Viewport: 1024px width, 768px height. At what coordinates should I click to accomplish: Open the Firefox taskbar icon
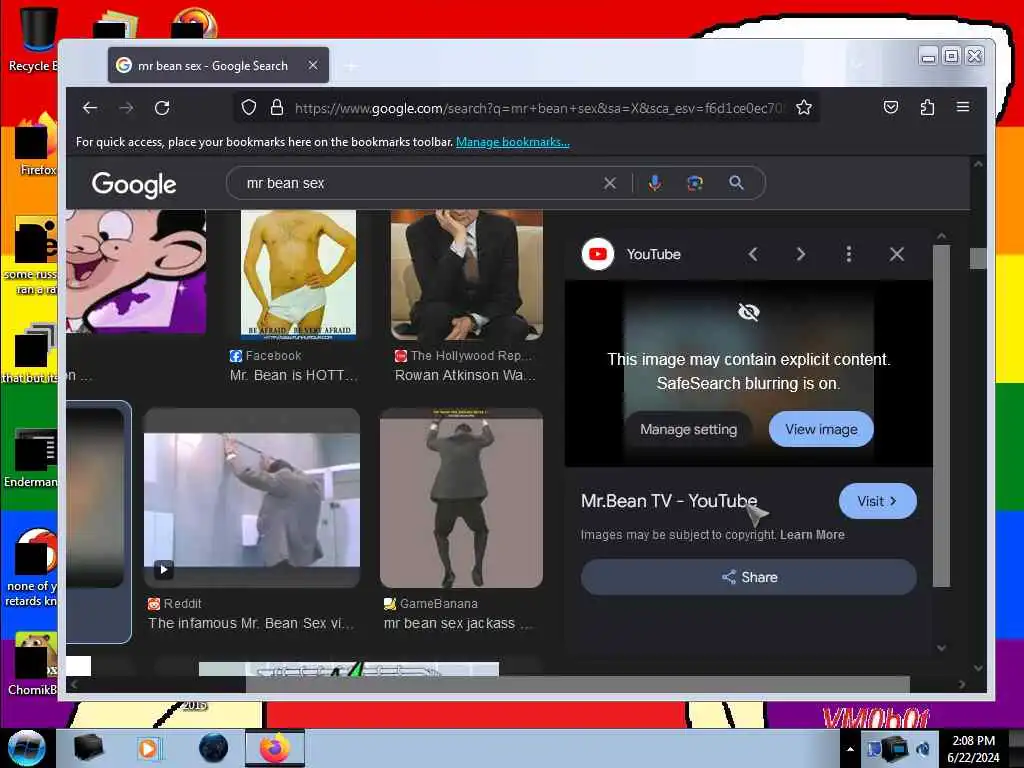coord(275,748)
